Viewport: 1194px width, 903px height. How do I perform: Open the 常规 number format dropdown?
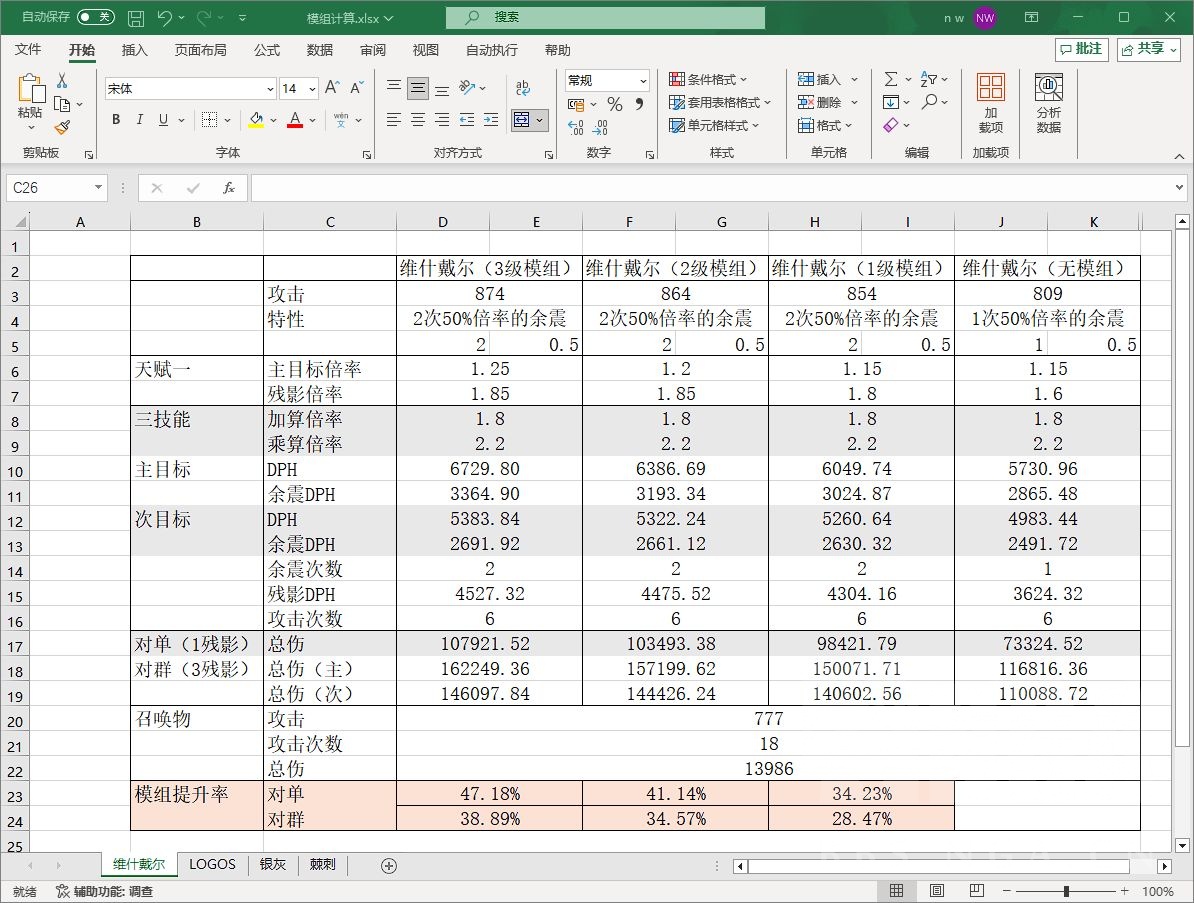605,79
